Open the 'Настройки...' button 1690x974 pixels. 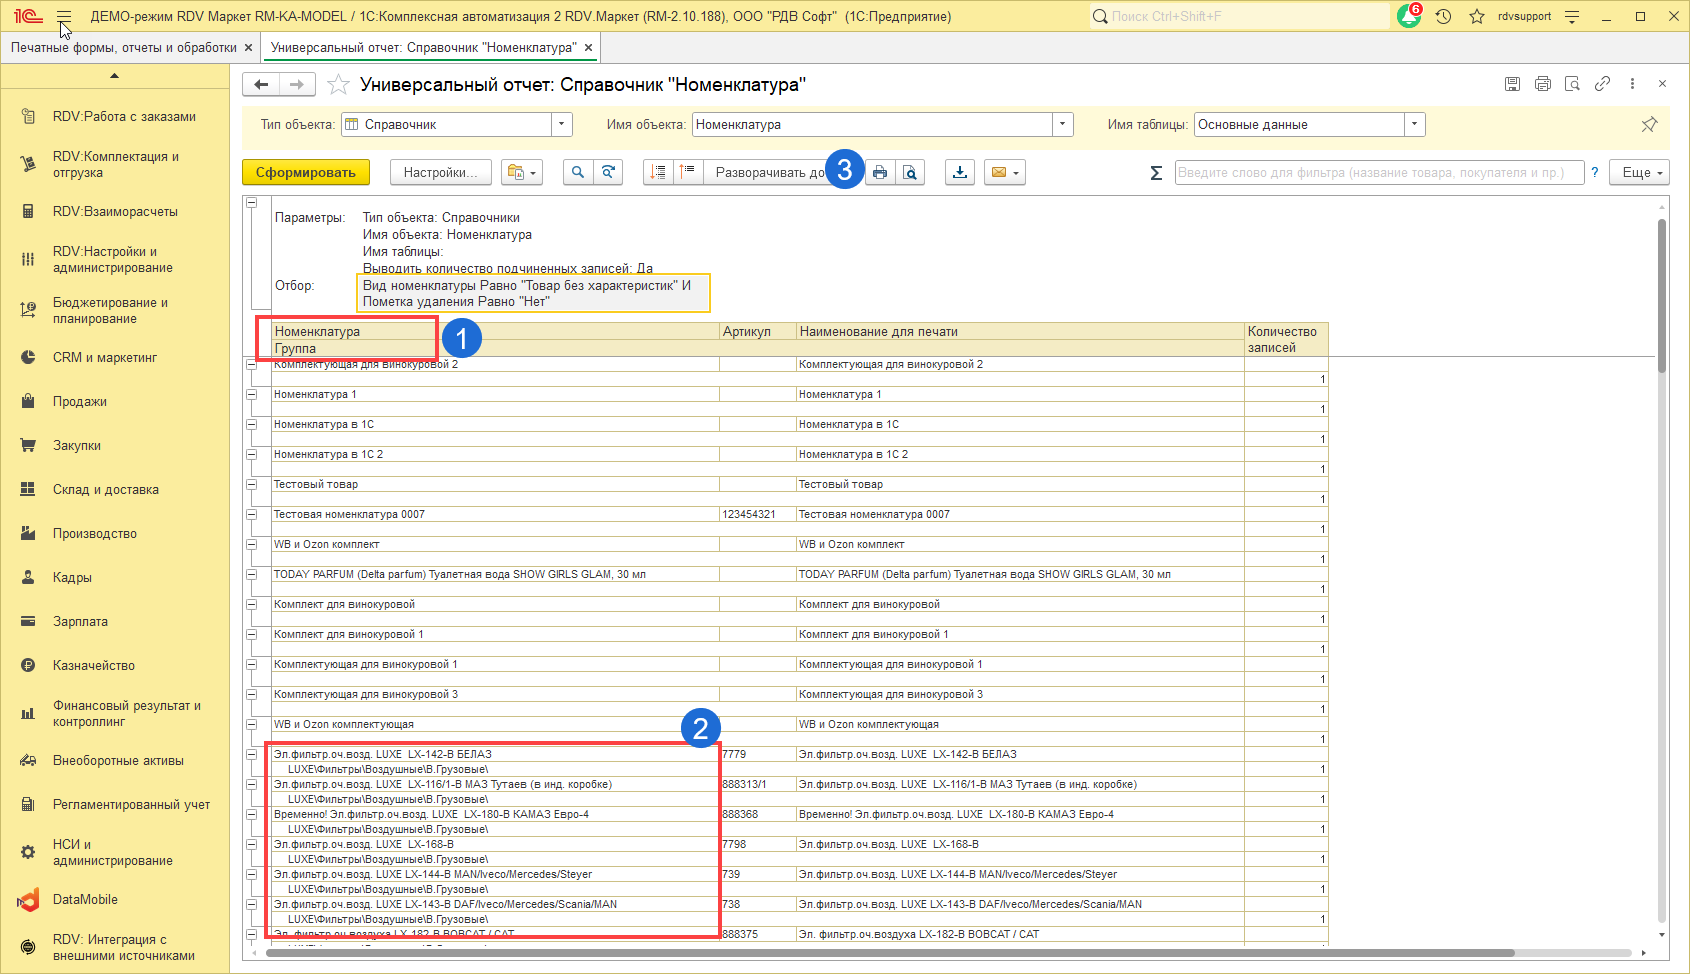tap(440, 172)
